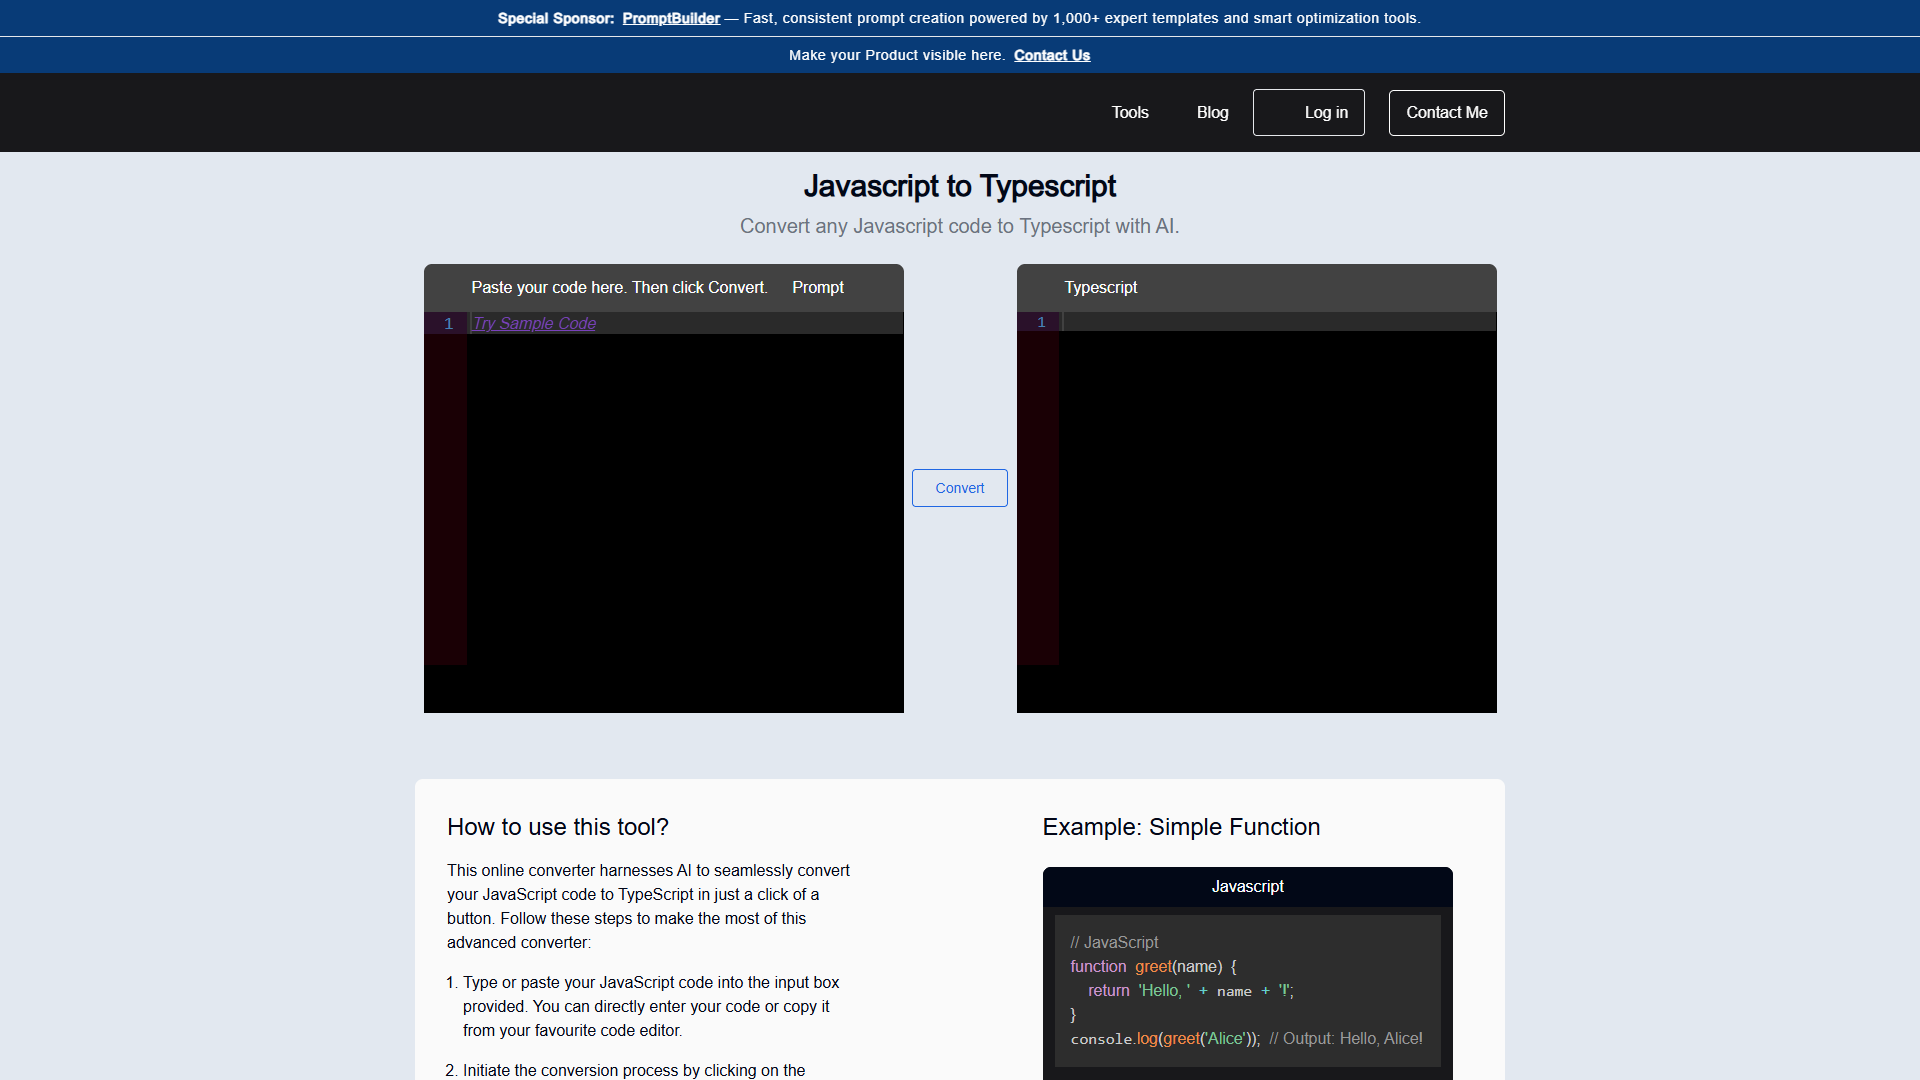Click step 2 'Initiate the conversion process'

click(633, 1070)
